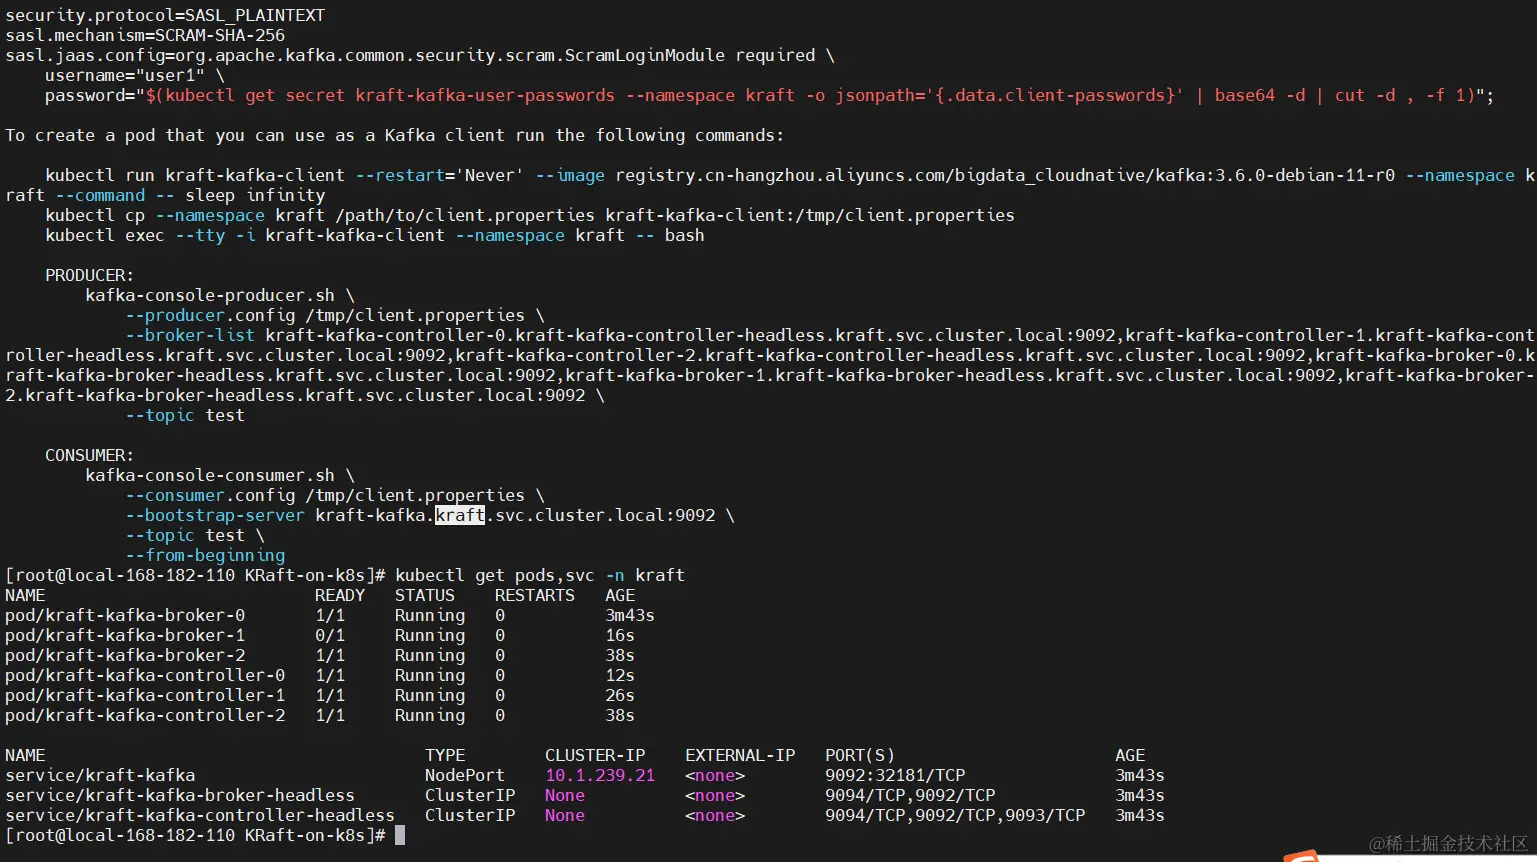Click the --from-beginning consumer flag
This screenshot has height=862, width=1537.
[x=204, y=555]
